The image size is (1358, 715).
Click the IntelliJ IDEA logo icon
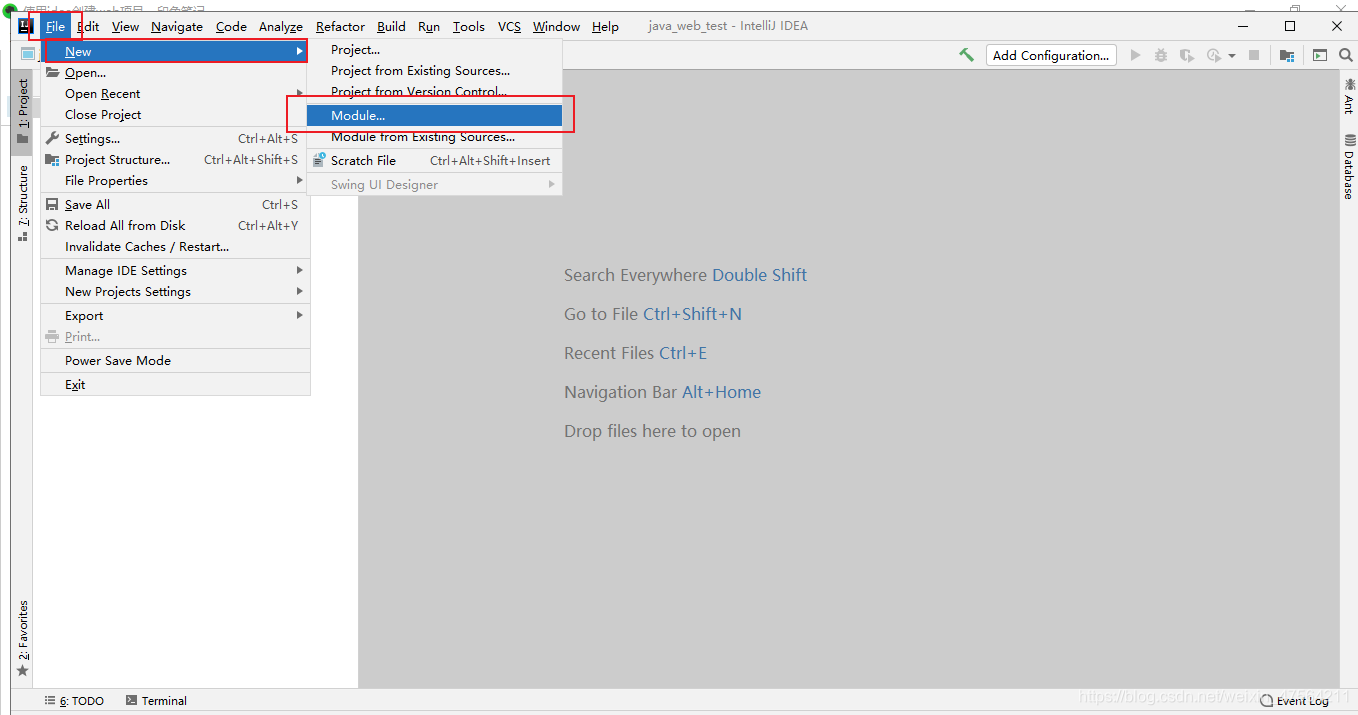coord(26,26)
